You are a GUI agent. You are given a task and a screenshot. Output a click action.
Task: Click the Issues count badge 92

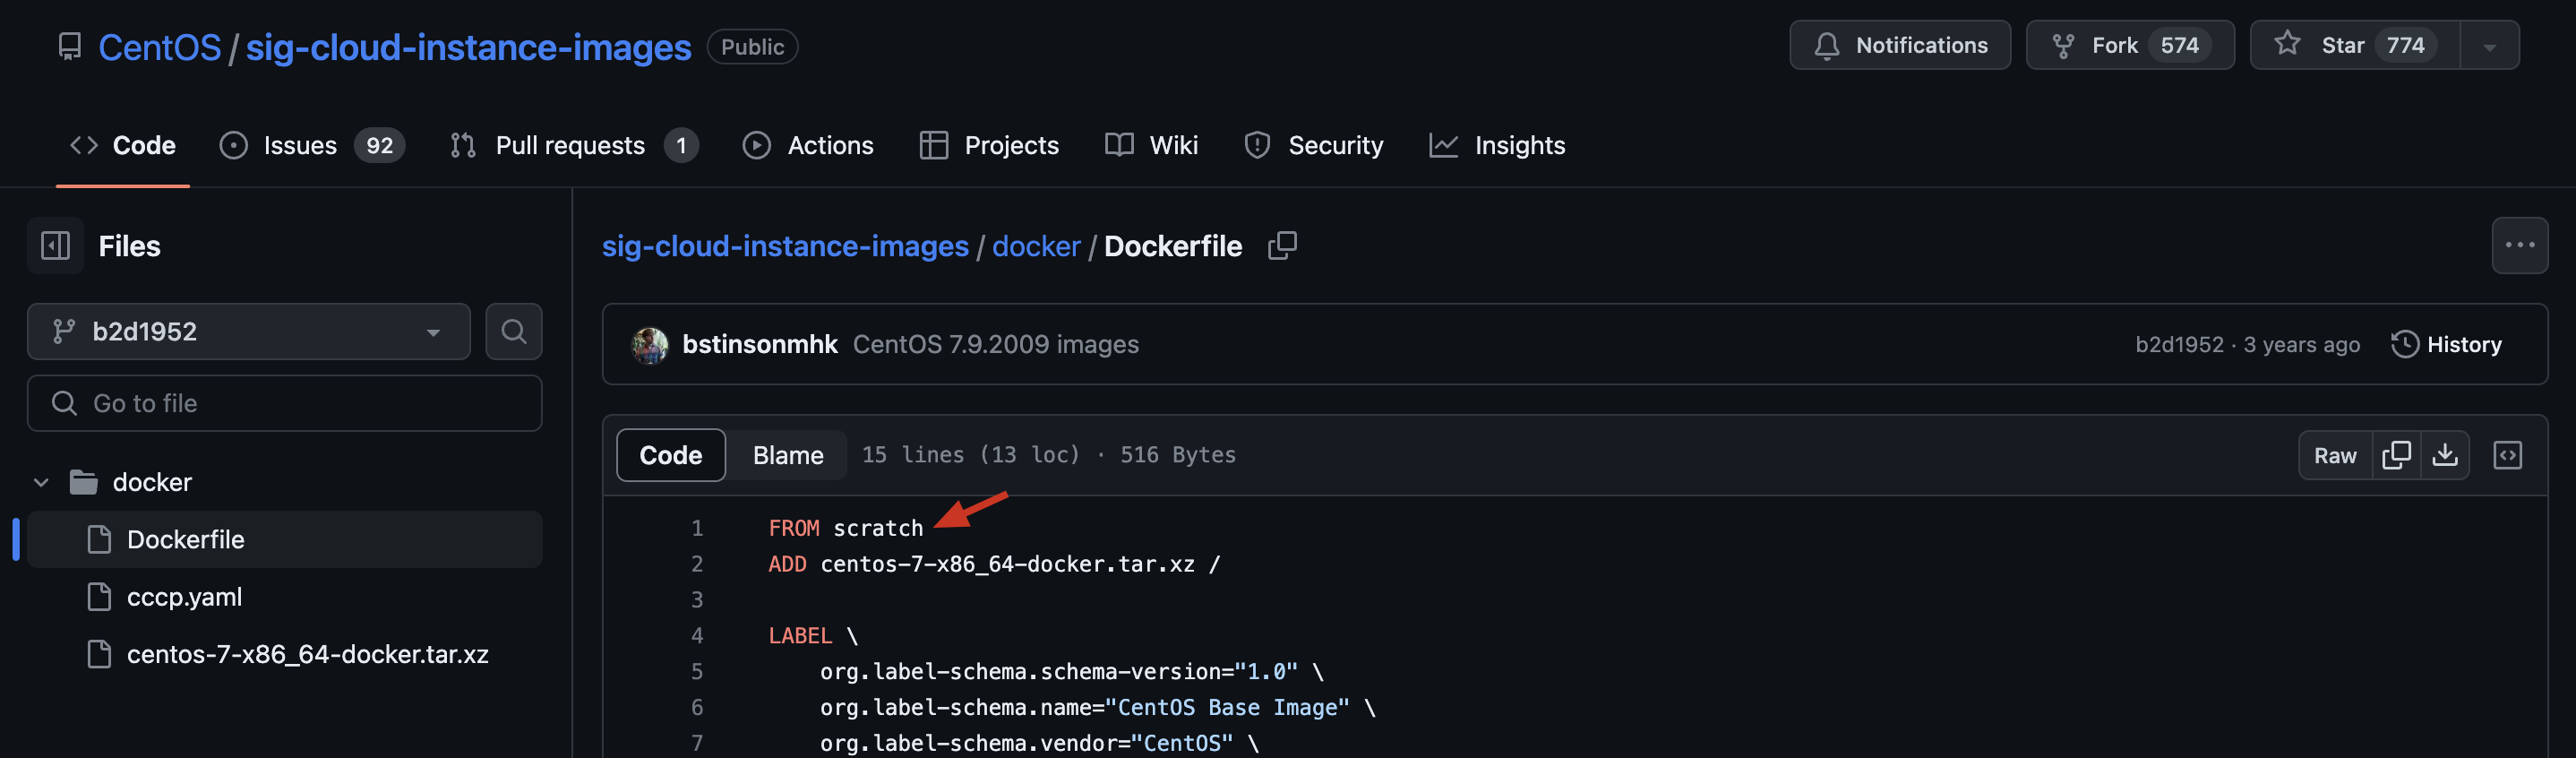pos(380,145)
